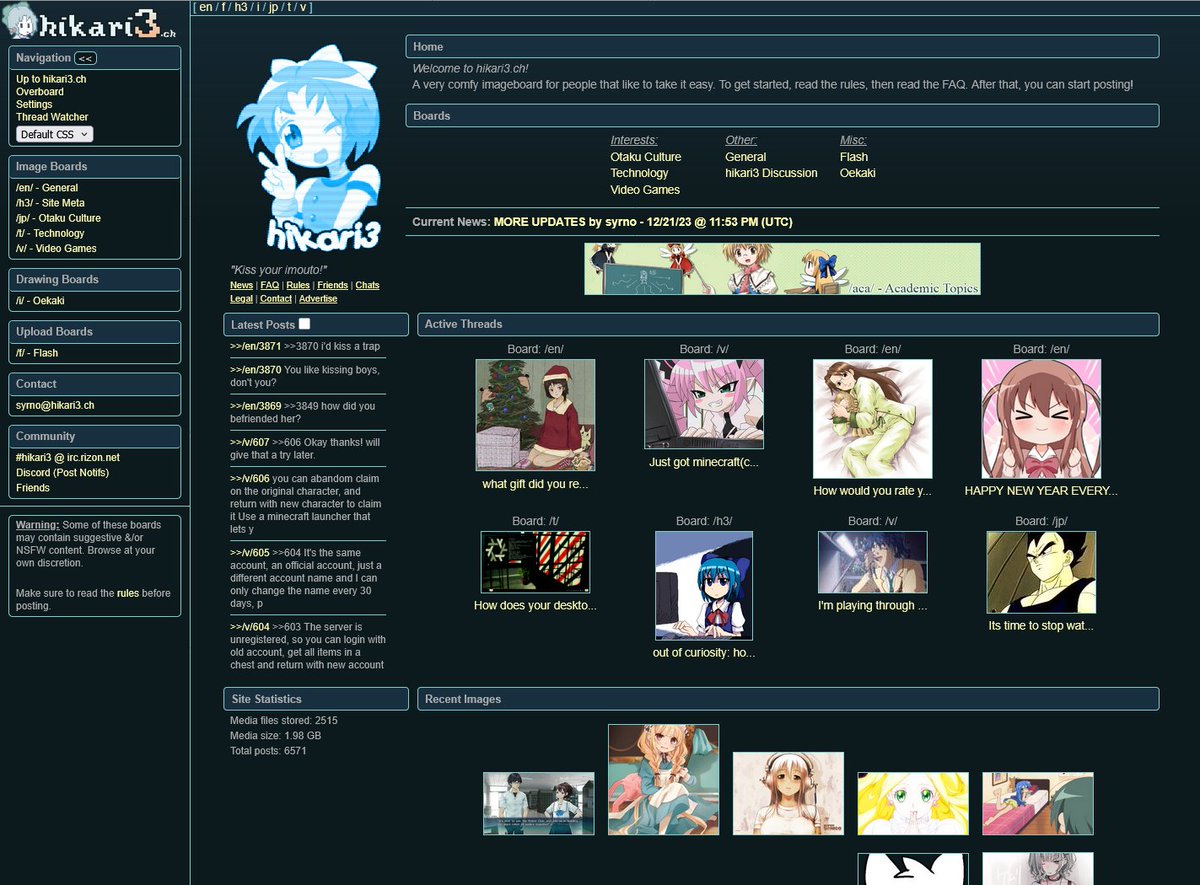Viewport: 1200px width, 885px height.
Task: Open the /v/ - Video Games board in sidebar
Action: (x=56, y=249)
